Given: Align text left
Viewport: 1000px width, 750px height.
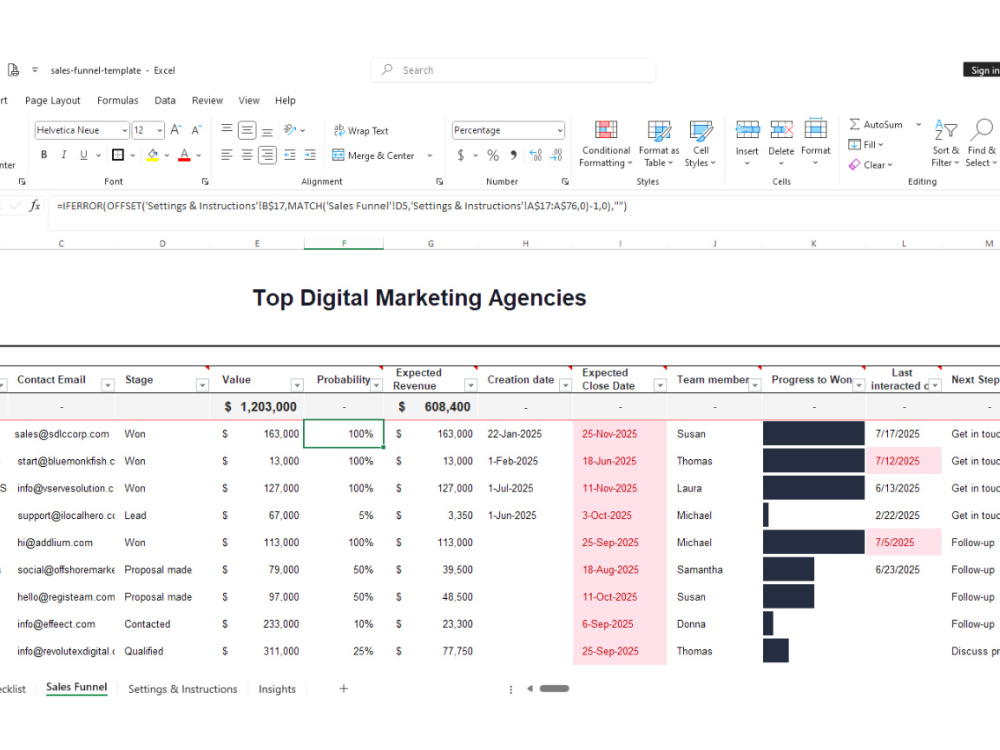Looking at the screenshot, I should tap(226, 155).
